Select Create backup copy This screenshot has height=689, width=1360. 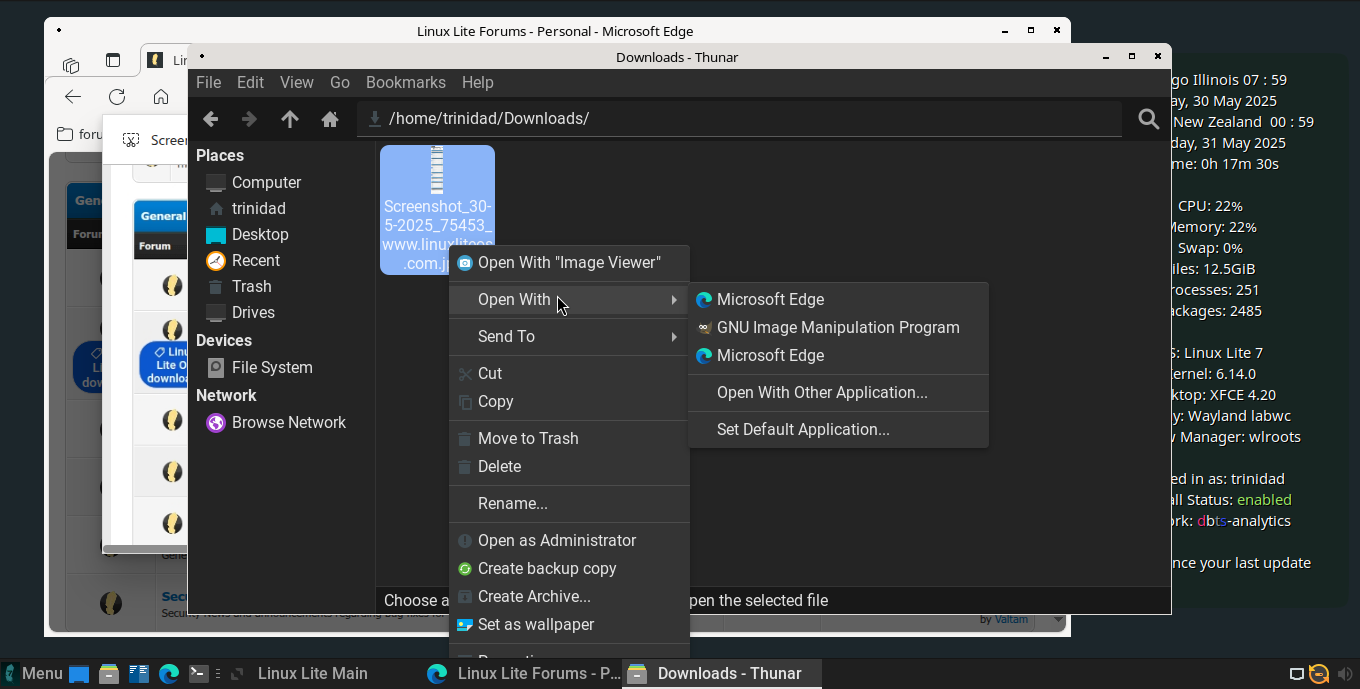[x=569, y=569]
